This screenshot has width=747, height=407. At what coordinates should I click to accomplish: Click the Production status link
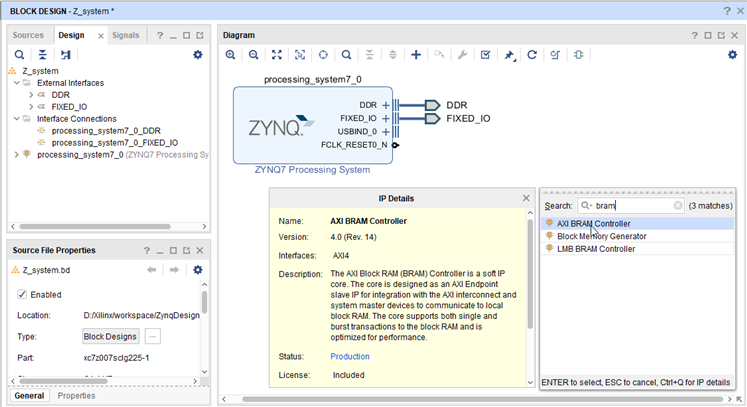point(350,357)
